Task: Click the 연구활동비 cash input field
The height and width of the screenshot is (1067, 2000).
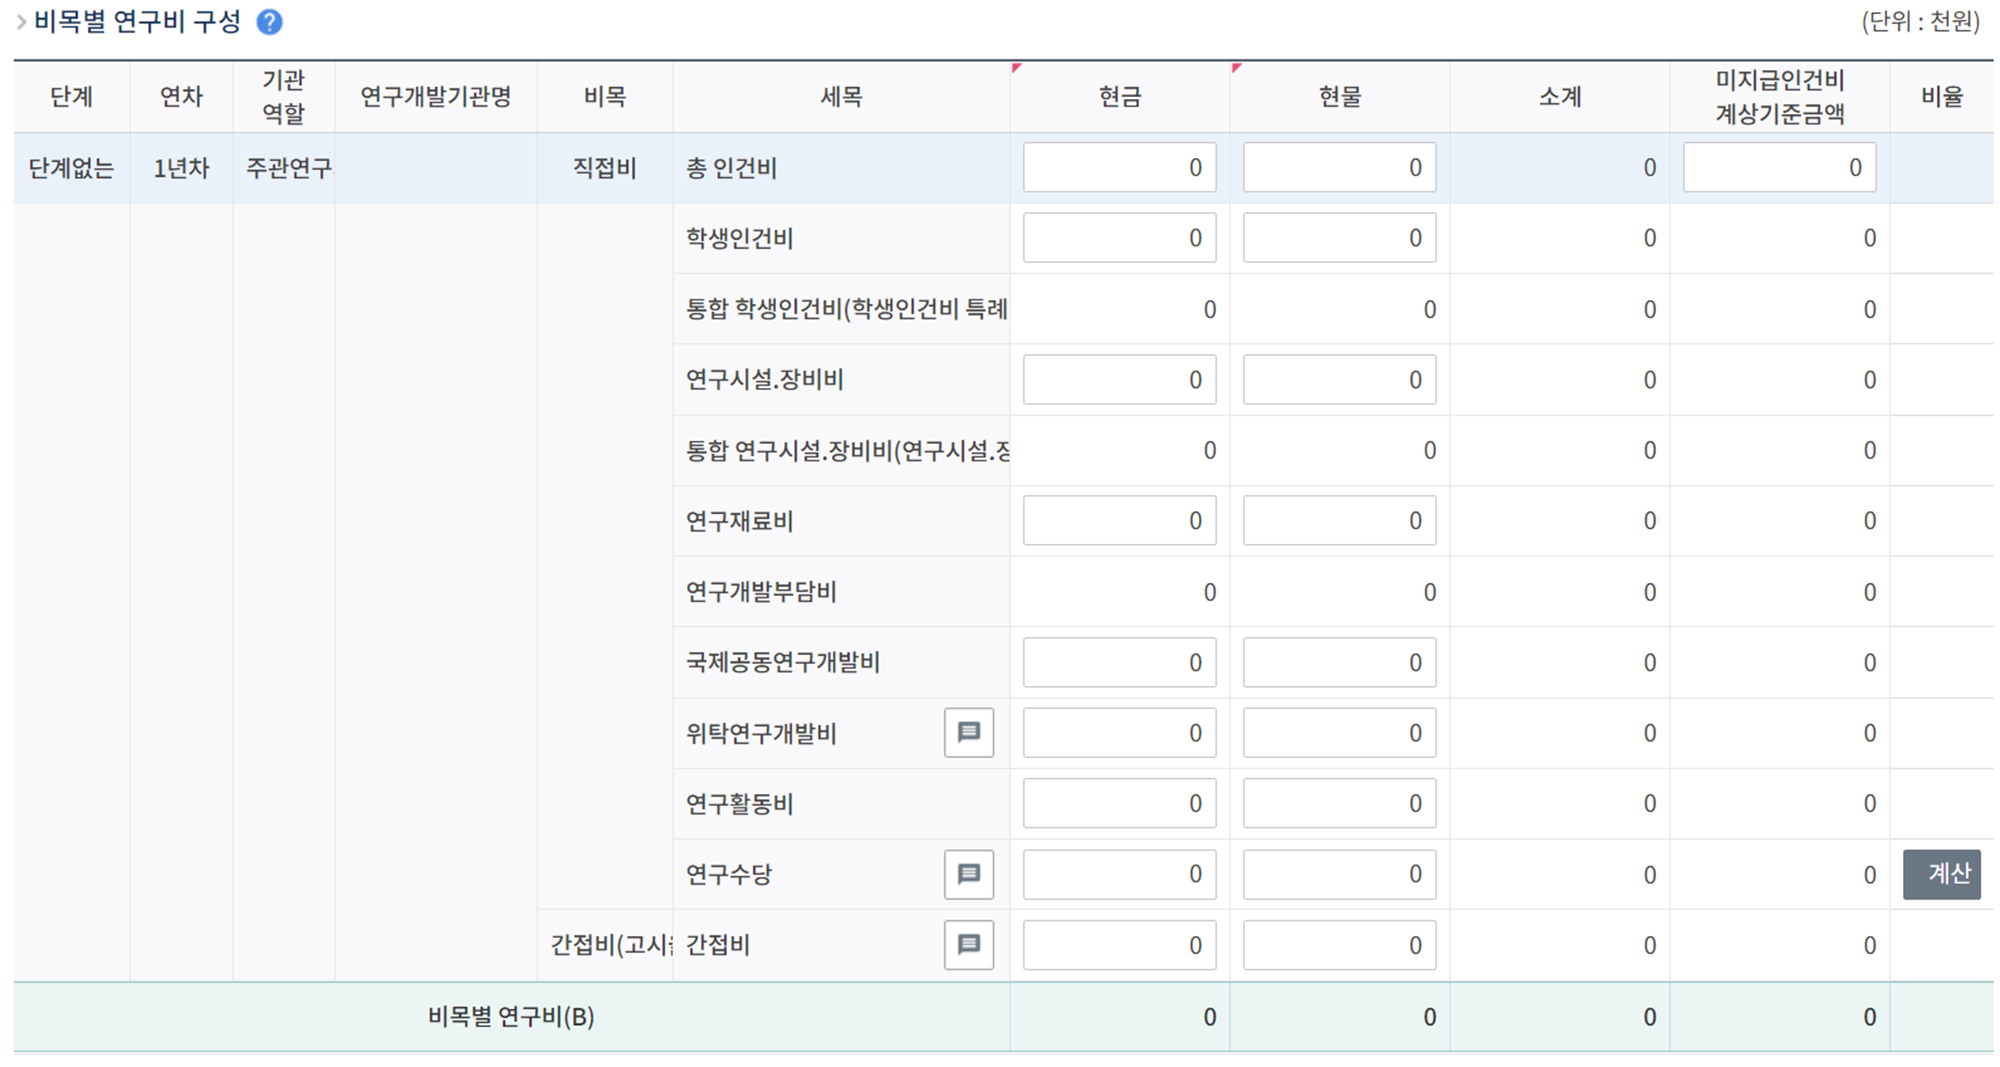Action: pyautogui.click(x=1119, y=803)
